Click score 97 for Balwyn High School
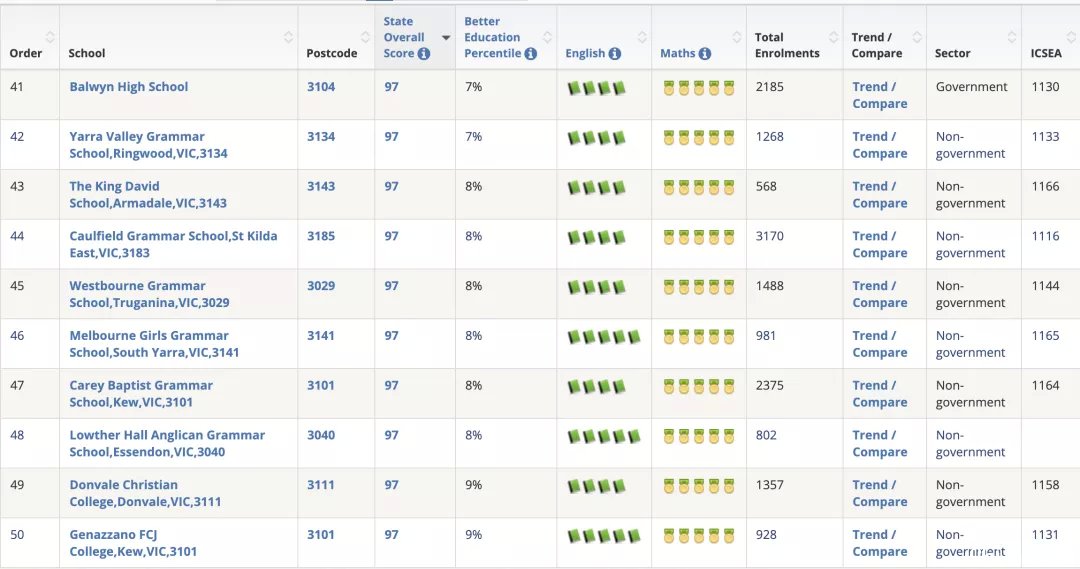Image resolution: width=1080 pixels, height=569 pixels. pos(391,87)
